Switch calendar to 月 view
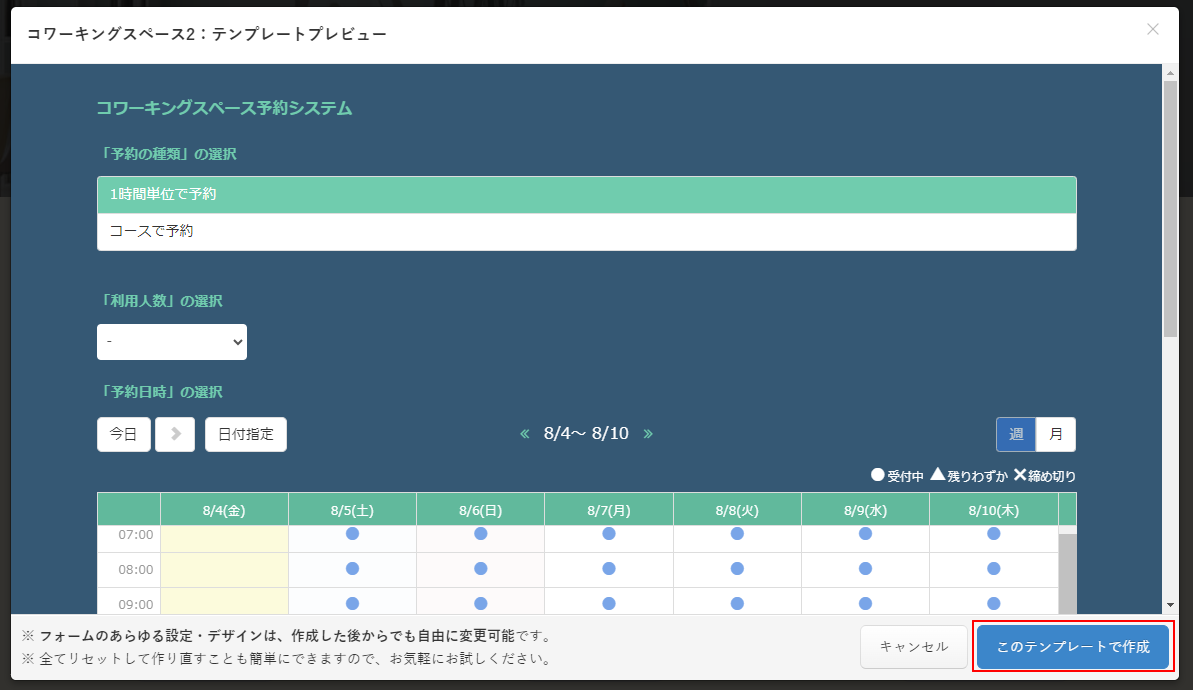Viewport: 1193px width, 690px height. 1056,434
